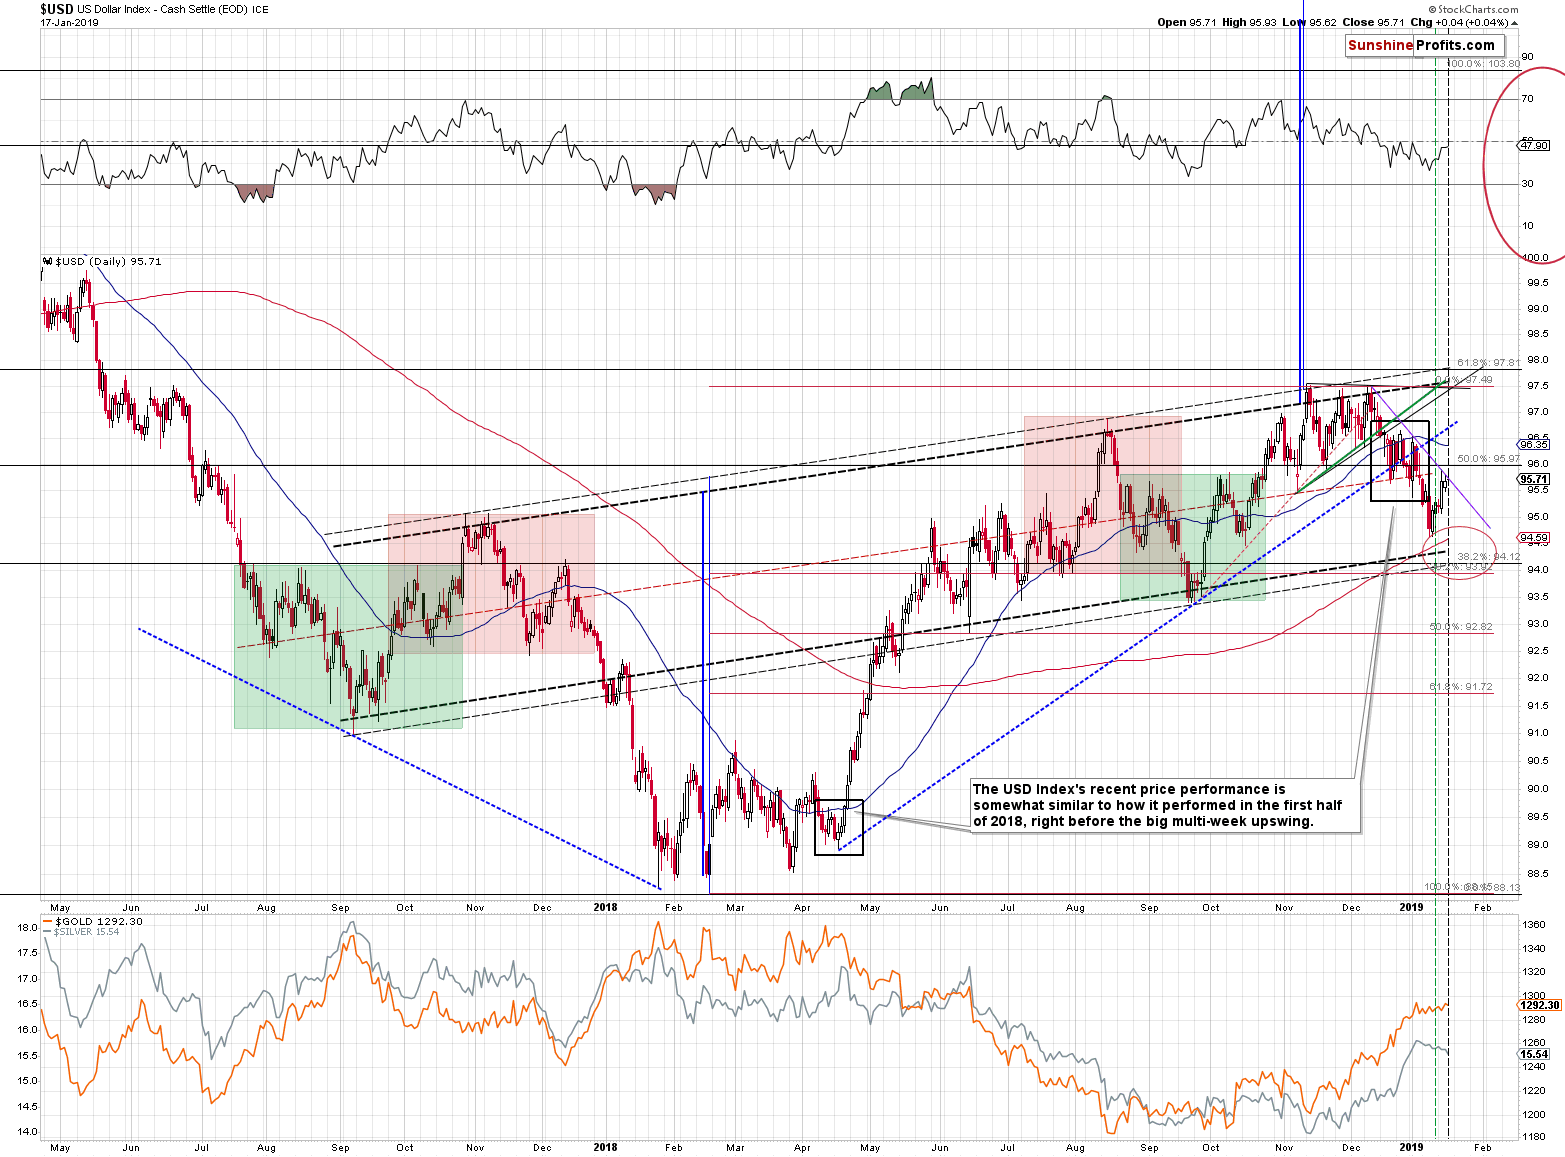Click the 'Low 95.62' header value
The image size is (1565, 1157).
(x=1308, y=22)
